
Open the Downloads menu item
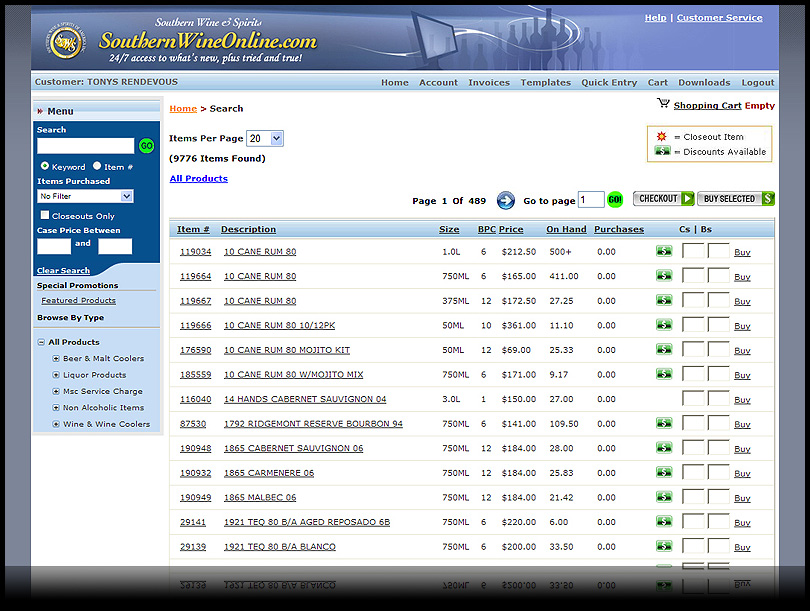704,83
